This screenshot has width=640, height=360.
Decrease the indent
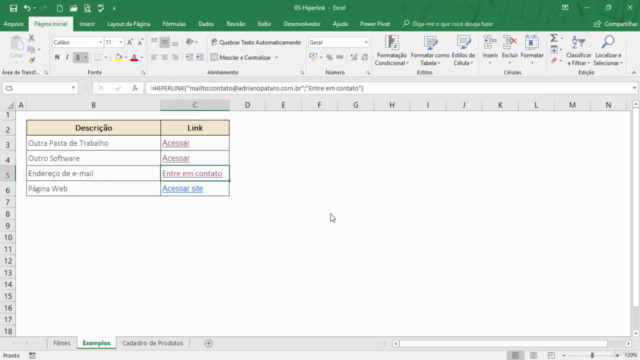click(189, 58)
